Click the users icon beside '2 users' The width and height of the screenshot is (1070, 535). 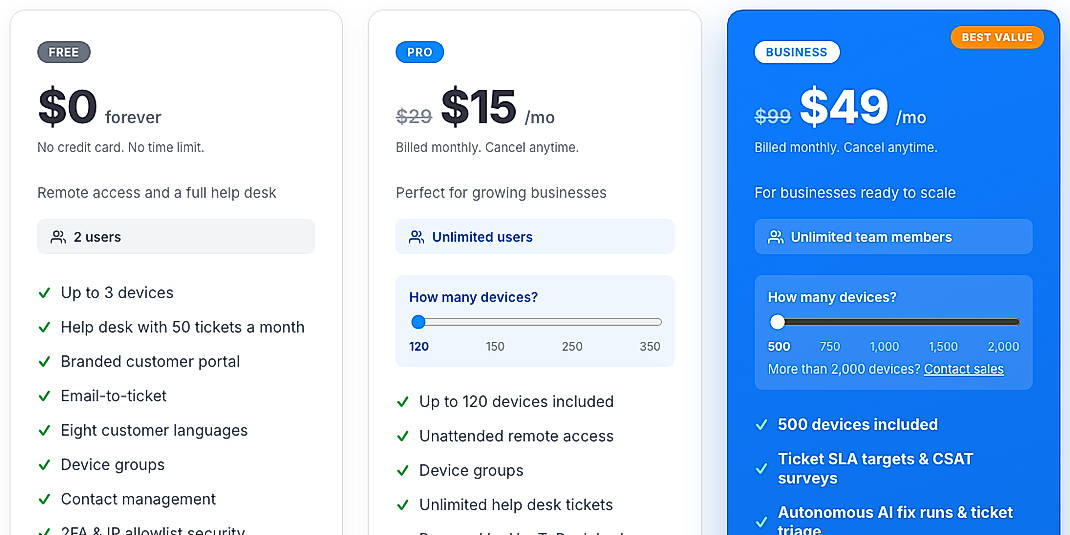coord(58,237)
